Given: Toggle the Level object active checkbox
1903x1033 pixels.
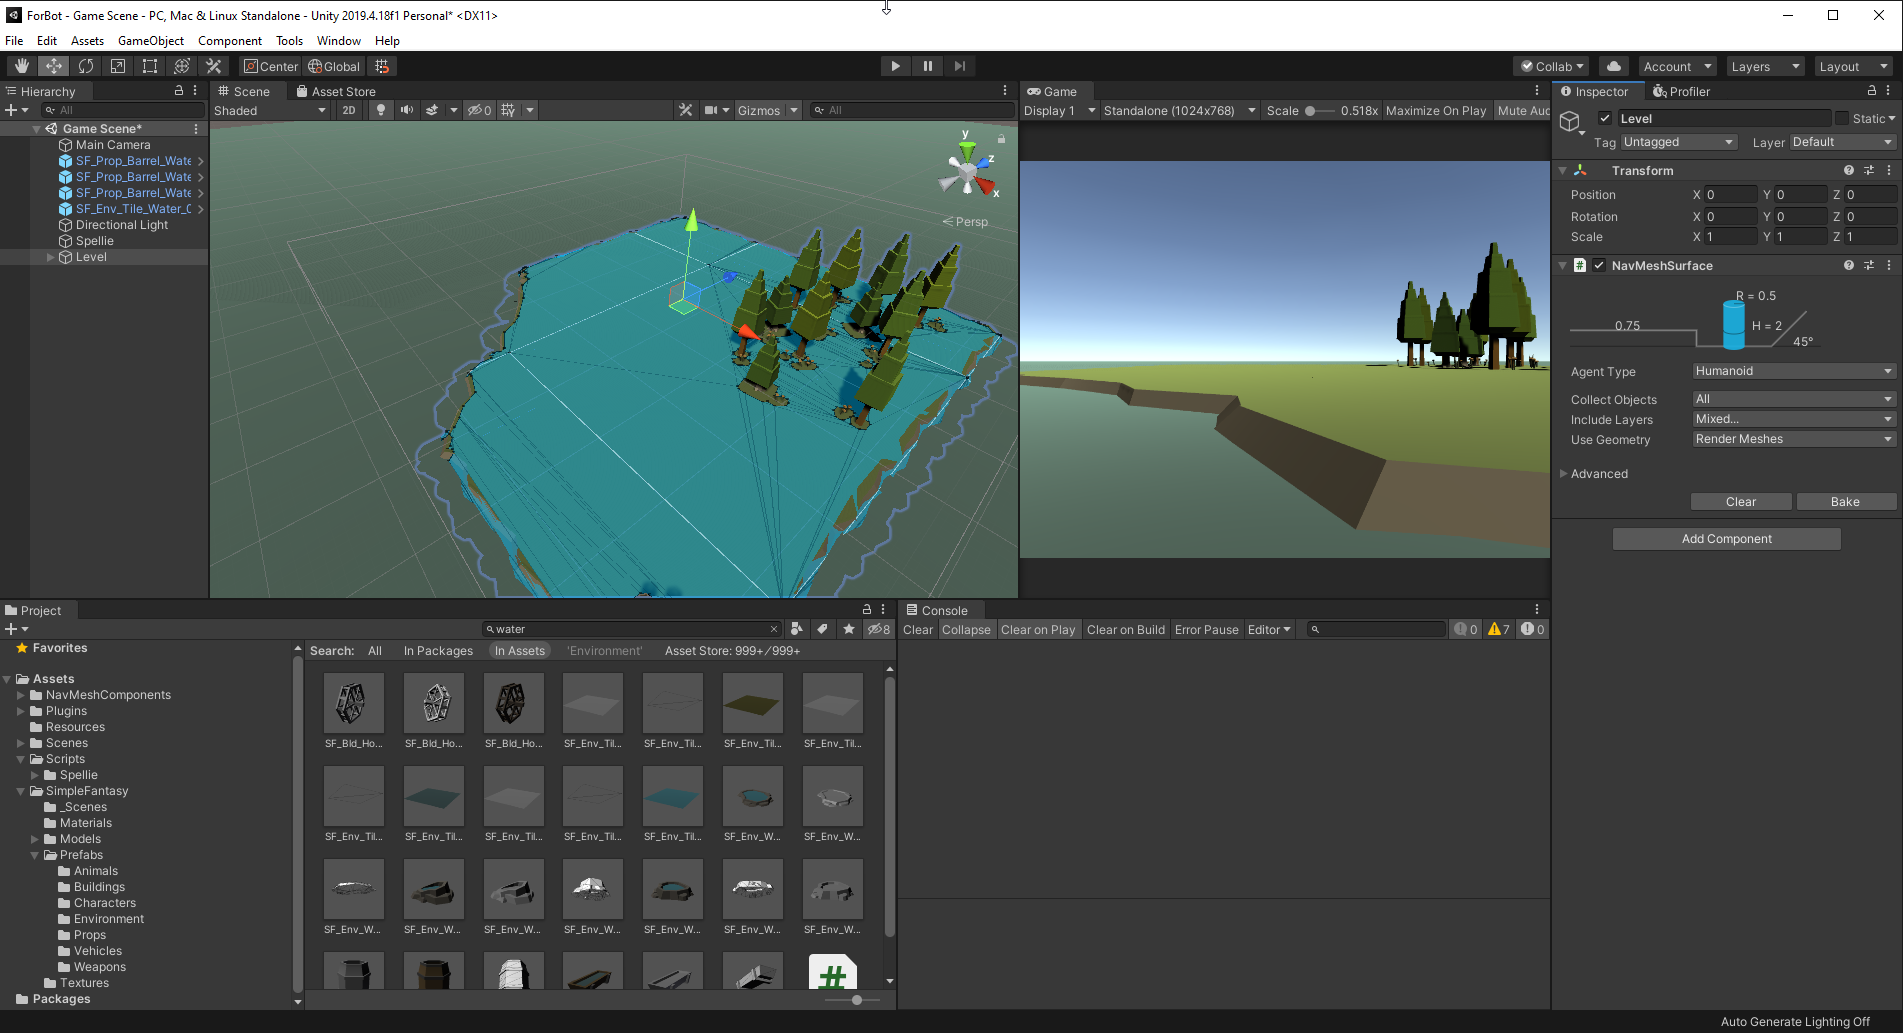Looking at the screenshot, I should pos(1605,118).
